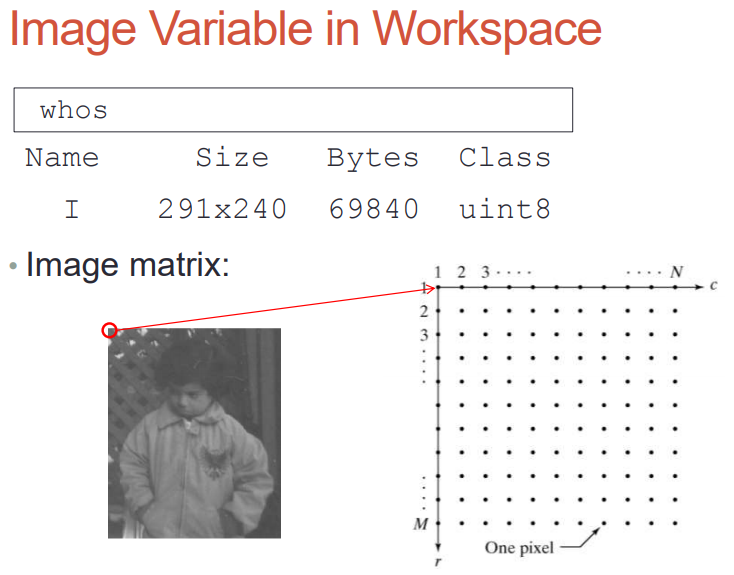
Task: Click the bytes value 69840
Action: point(374,209)
